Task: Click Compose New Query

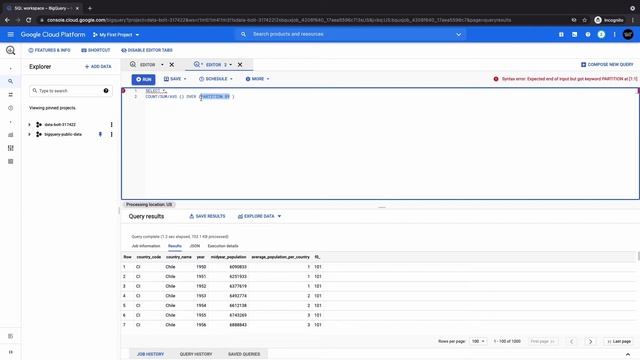Action: (607, 64)
